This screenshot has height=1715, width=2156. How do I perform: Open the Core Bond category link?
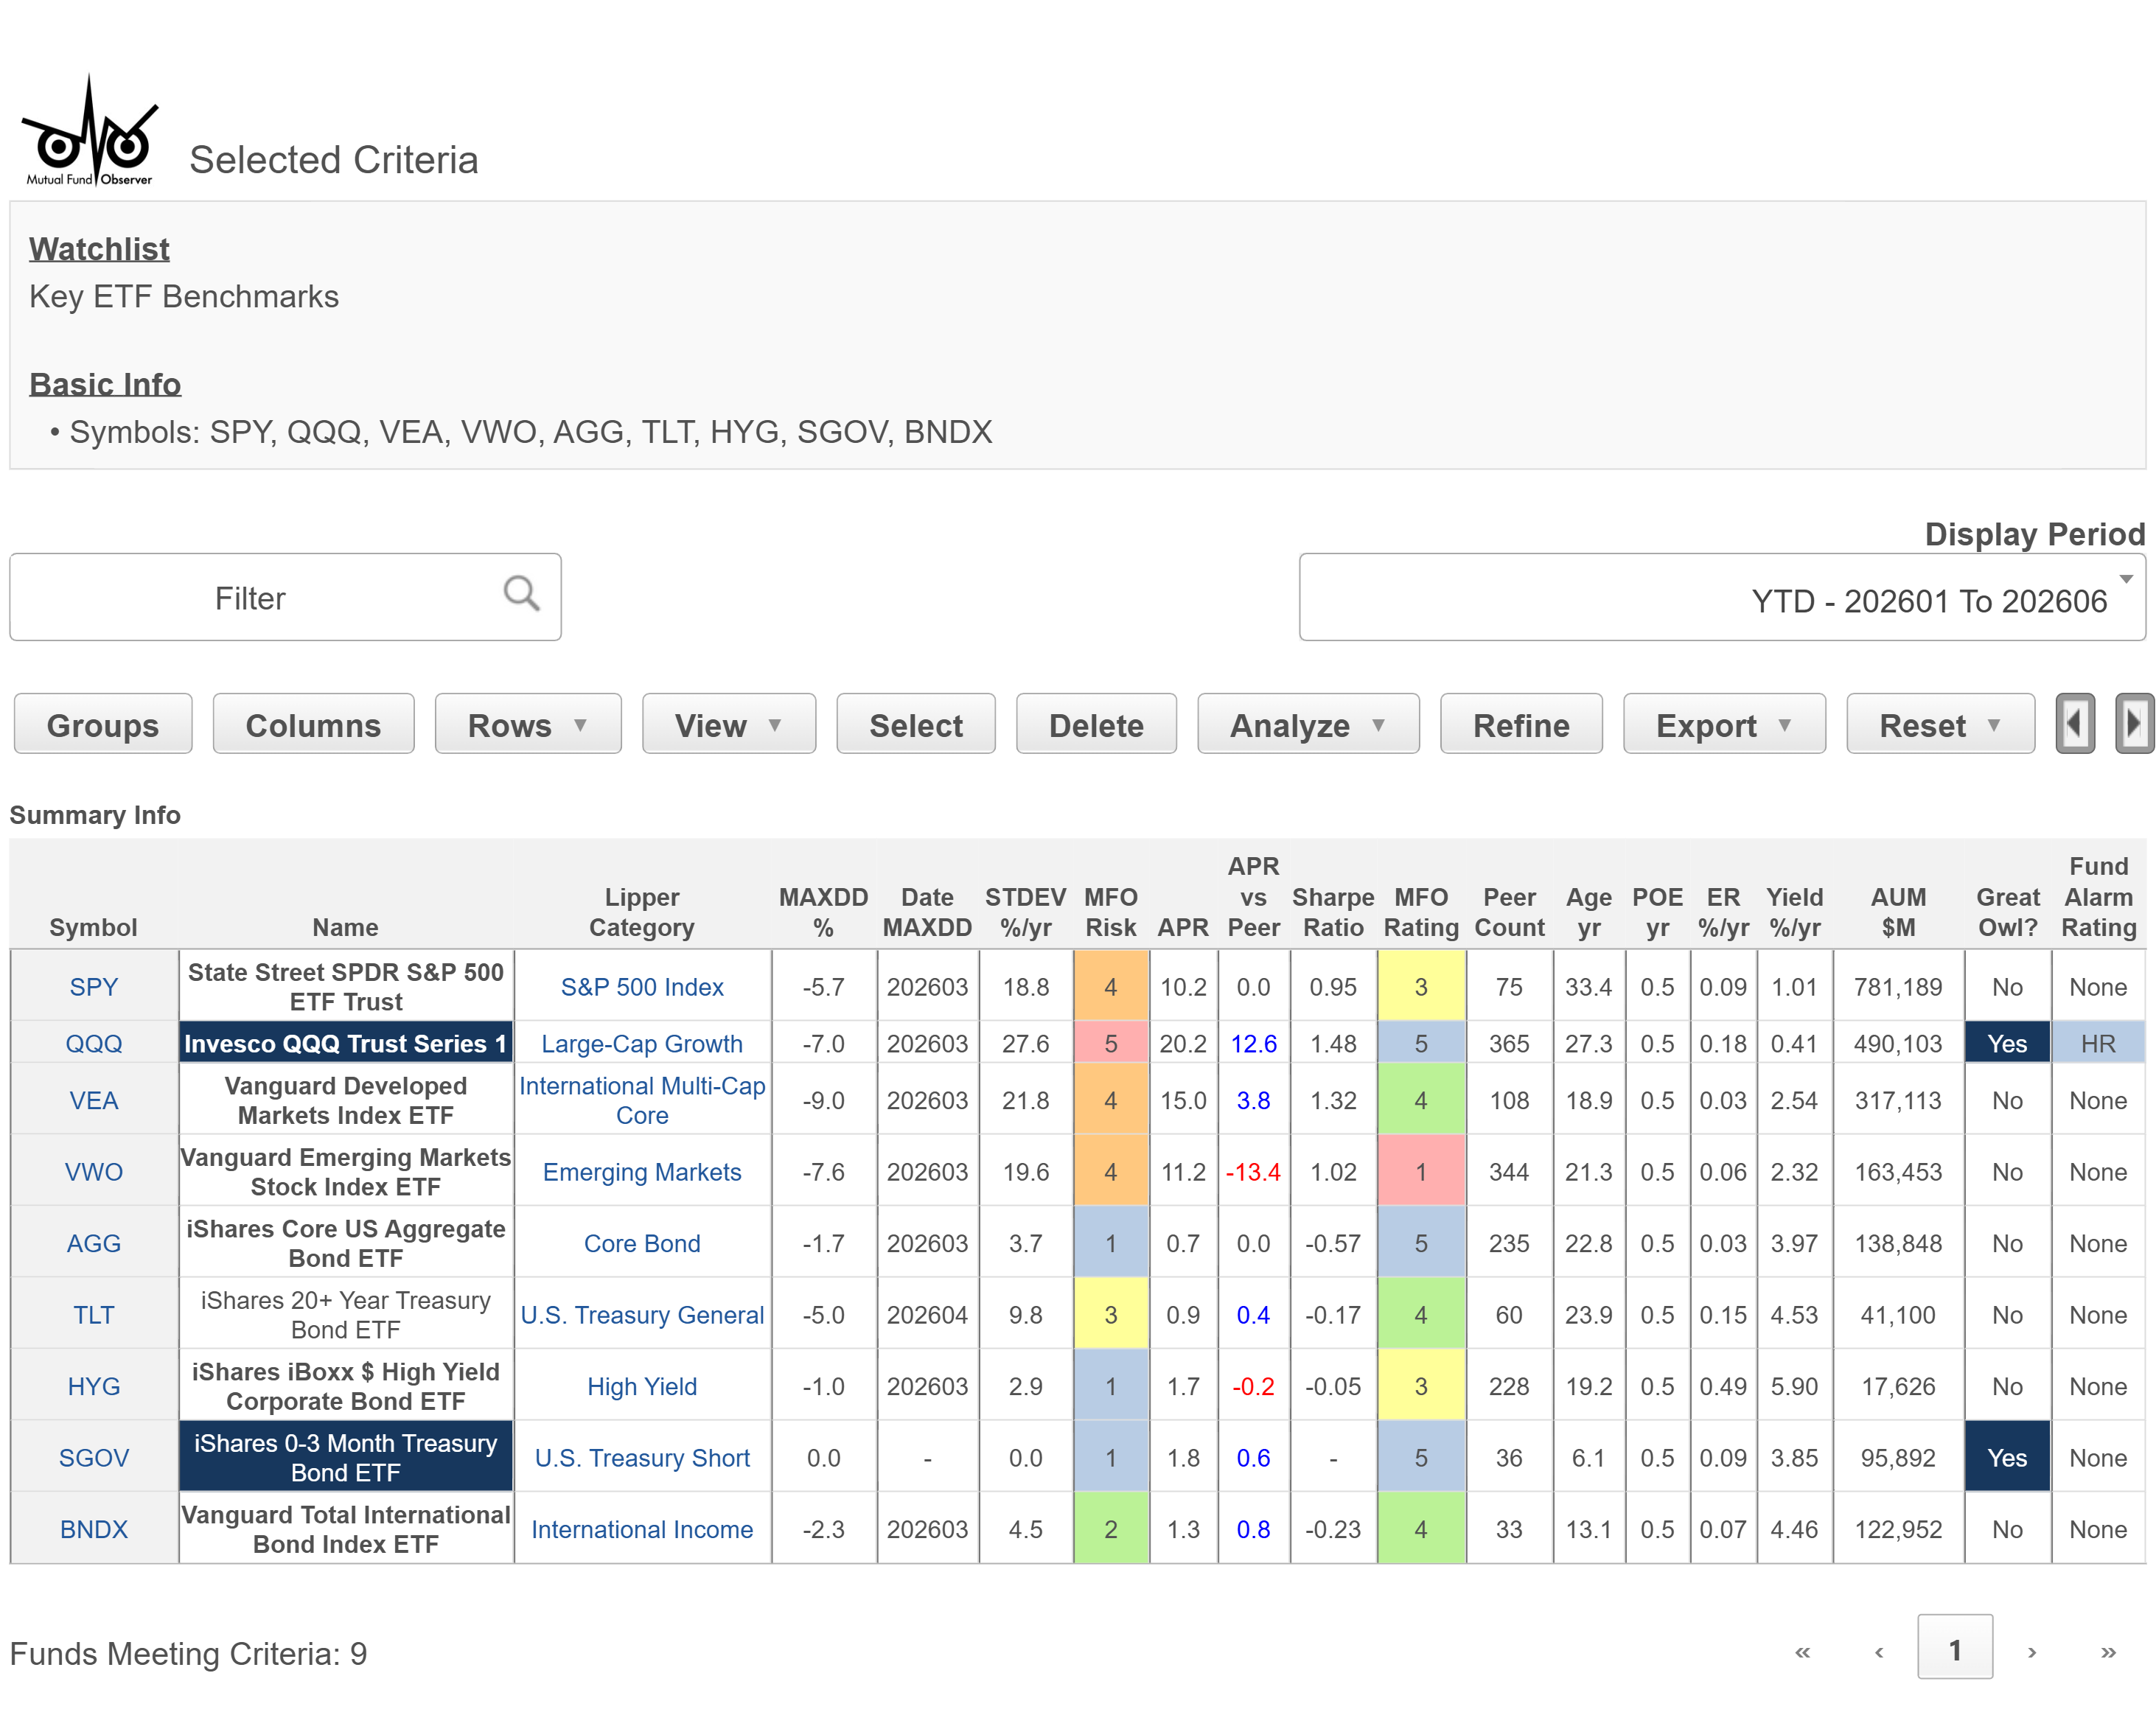(x=642, y=1243)
